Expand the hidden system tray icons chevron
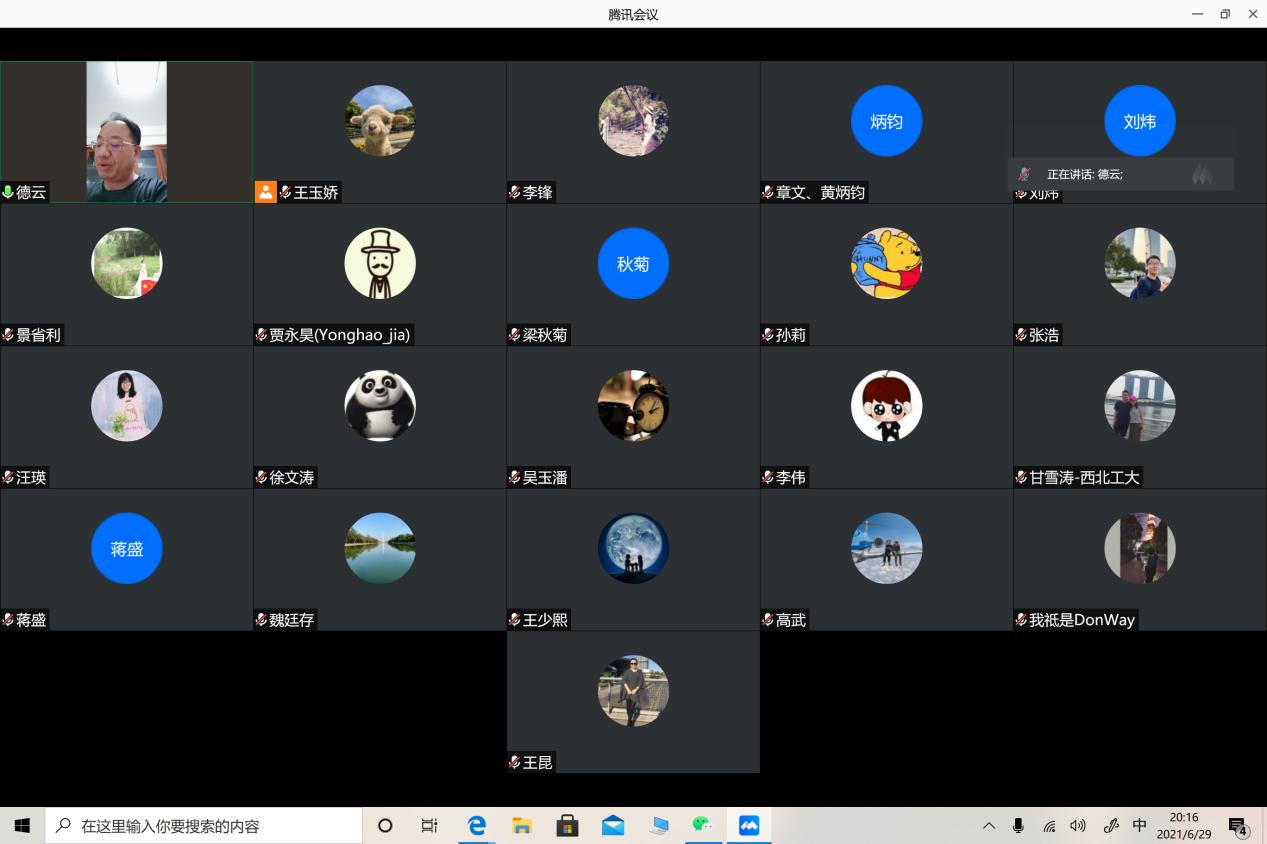 point(989,826)
